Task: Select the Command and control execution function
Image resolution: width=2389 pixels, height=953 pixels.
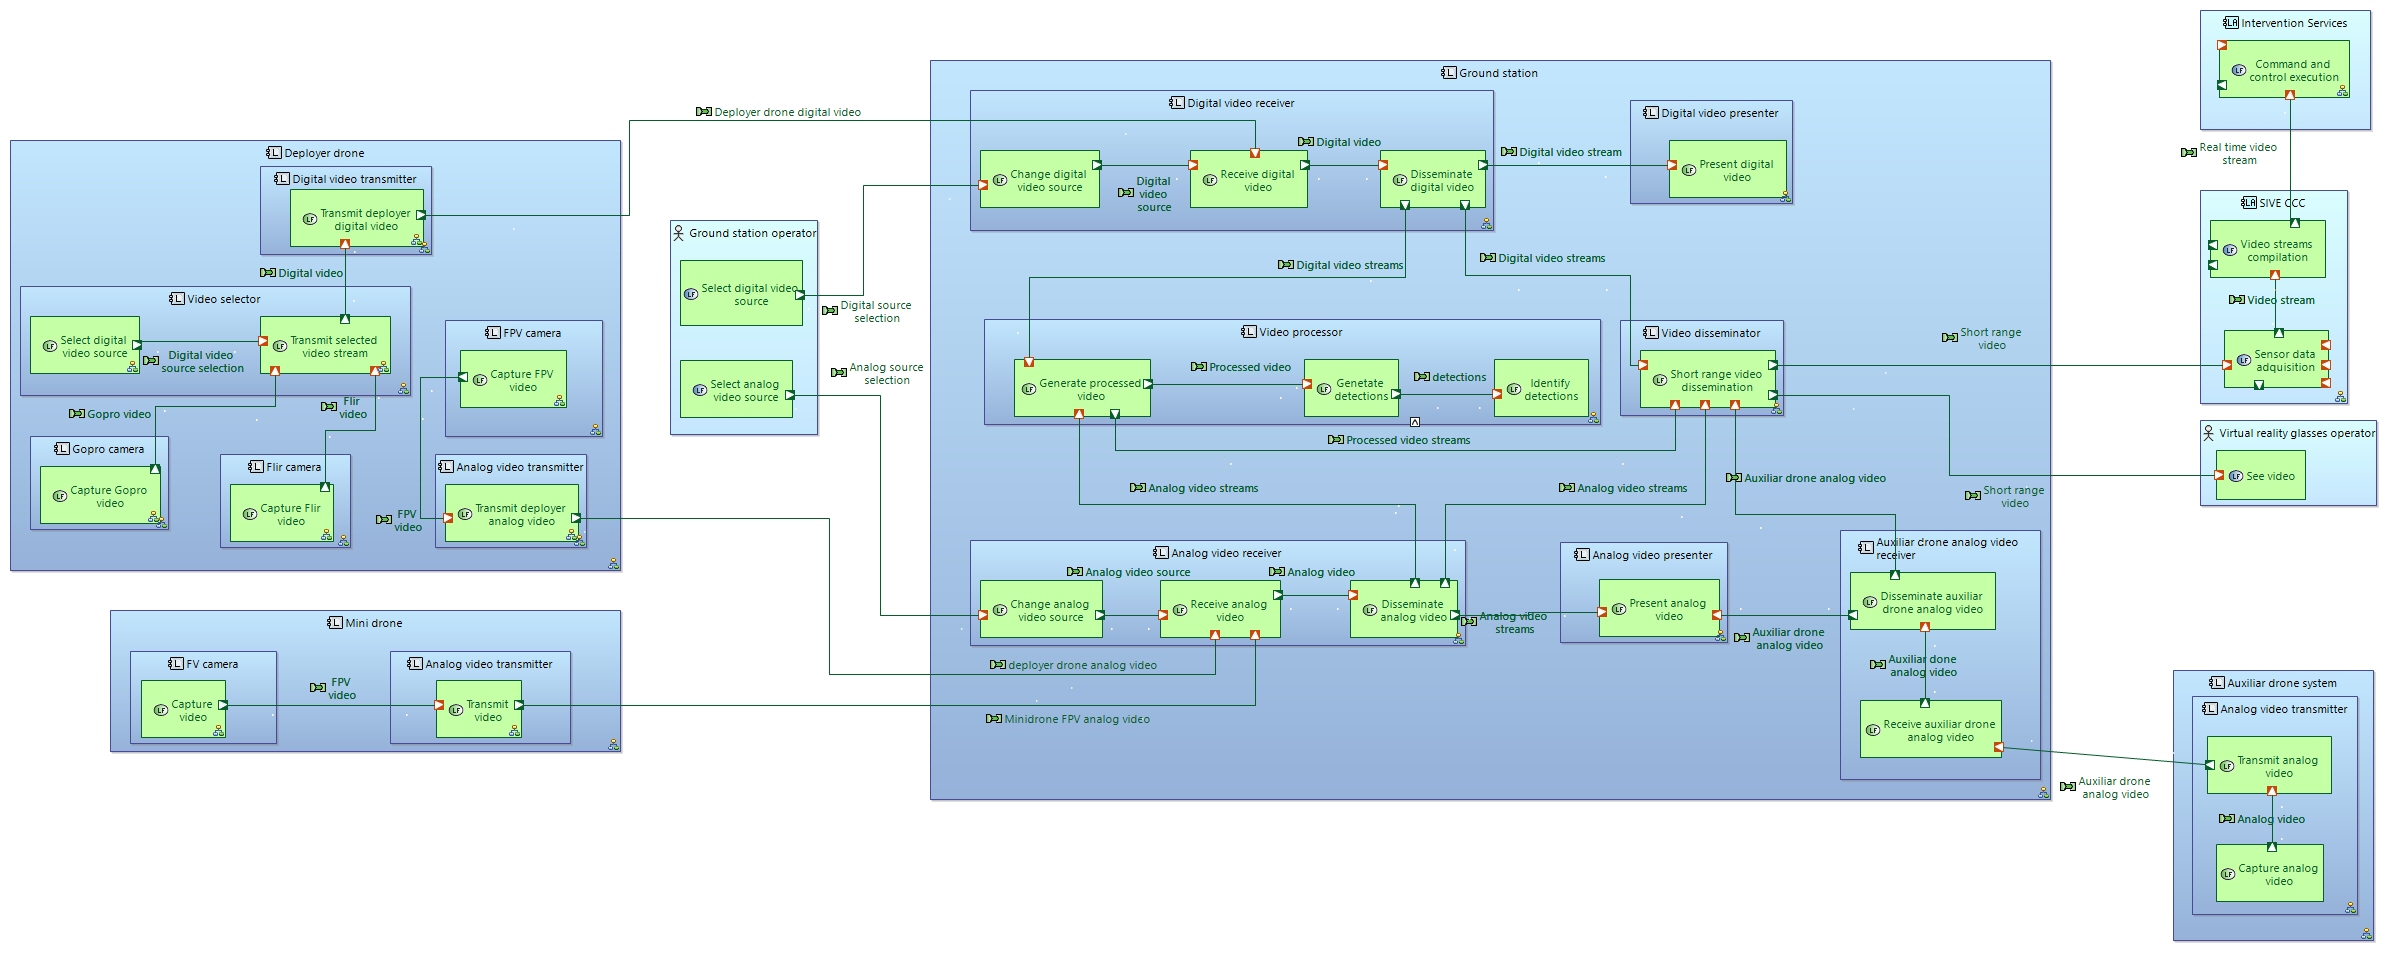Action: 2284,69
